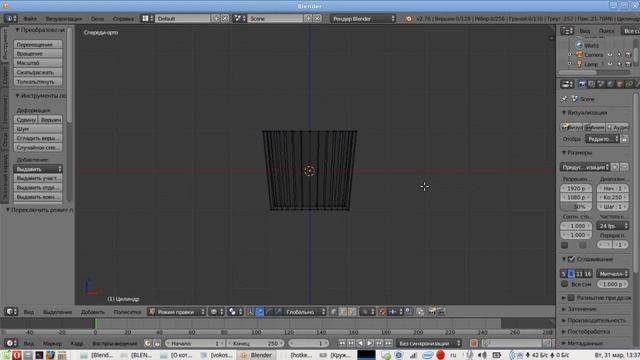Enable the full sample checkbox
Screen dimensions: 640x360
[x=565, y=284]
